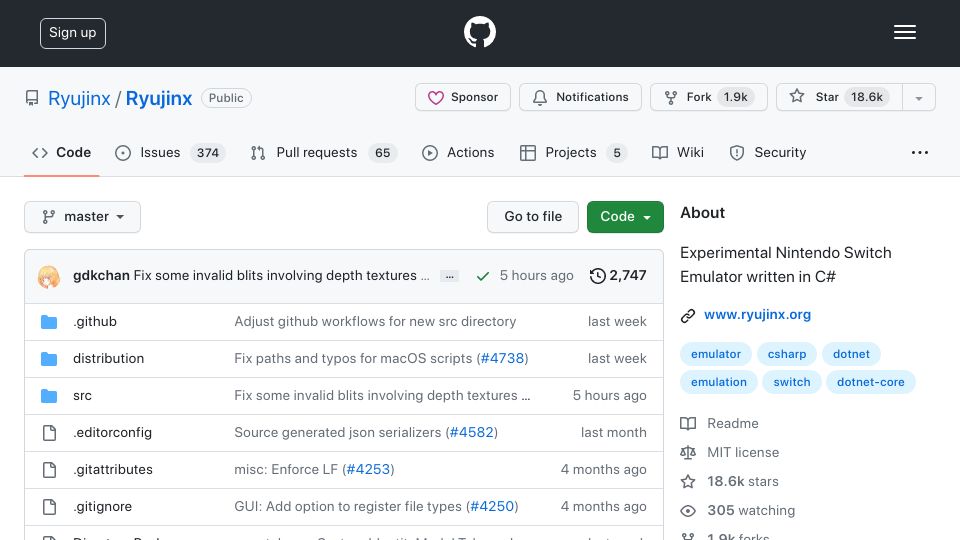Click the .gitattributes file icon
960x540 pixels.
click(49, 470)
